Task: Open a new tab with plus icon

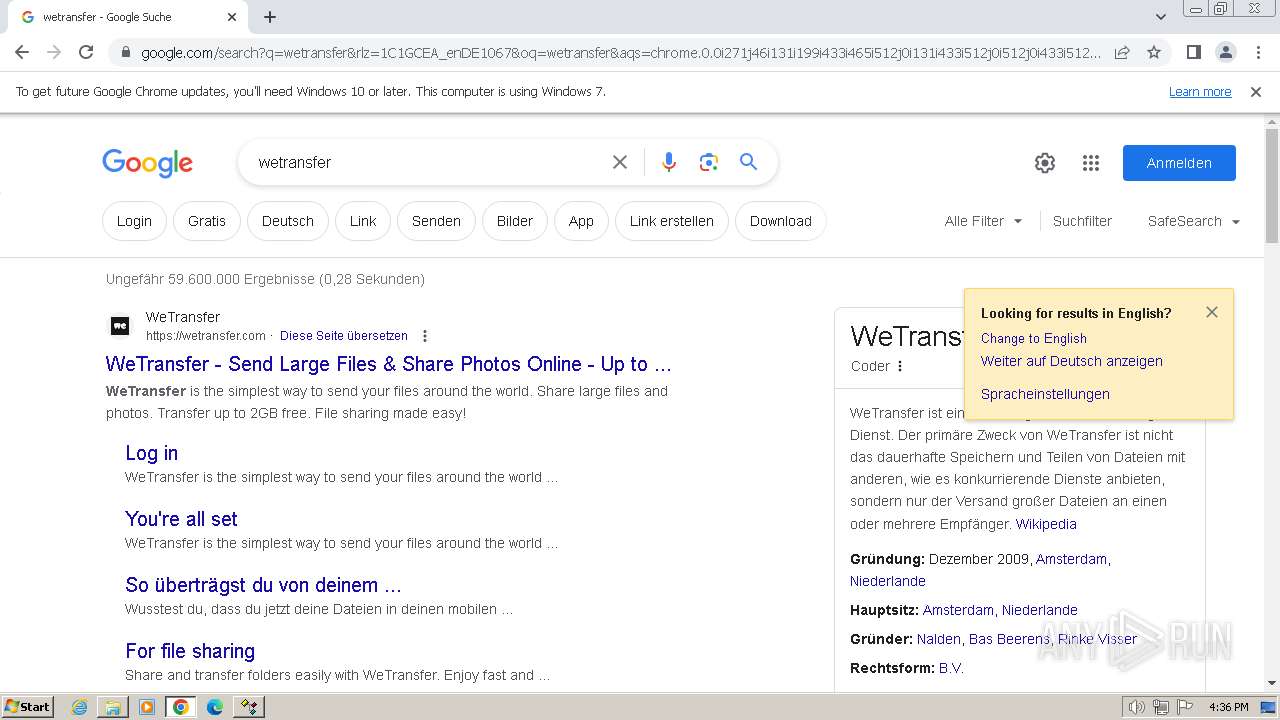Action: click(x=270, y=17)
